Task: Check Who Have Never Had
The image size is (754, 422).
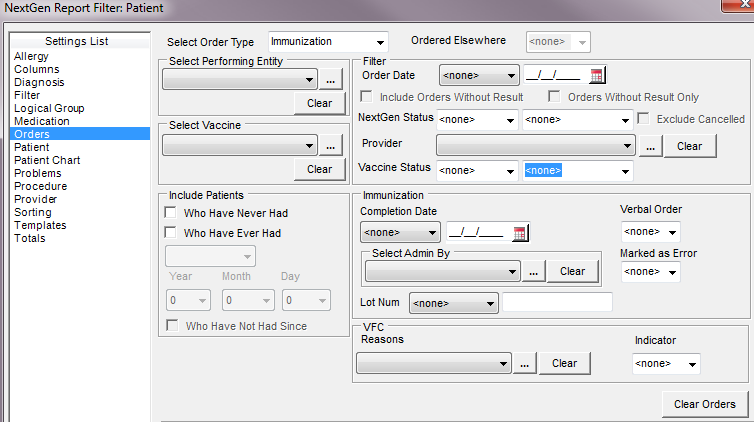Action: [x=170, y=212]
